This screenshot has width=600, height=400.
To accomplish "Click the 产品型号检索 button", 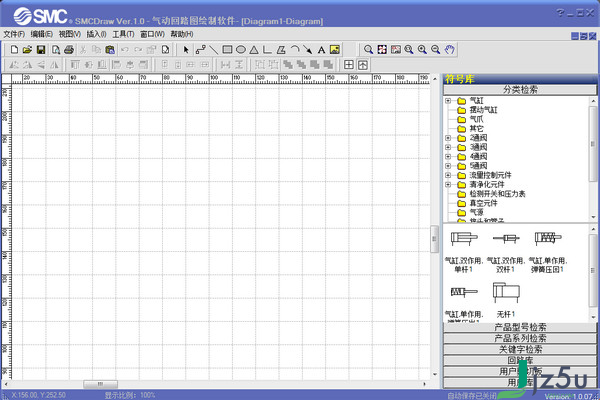I will point(520,327).
